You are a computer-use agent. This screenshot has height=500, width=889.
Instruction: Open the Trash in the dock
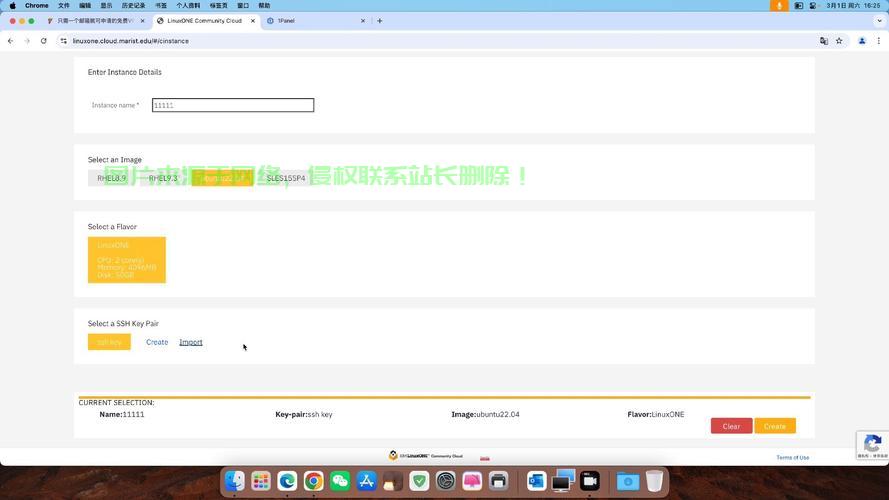[x=654, y=481]
